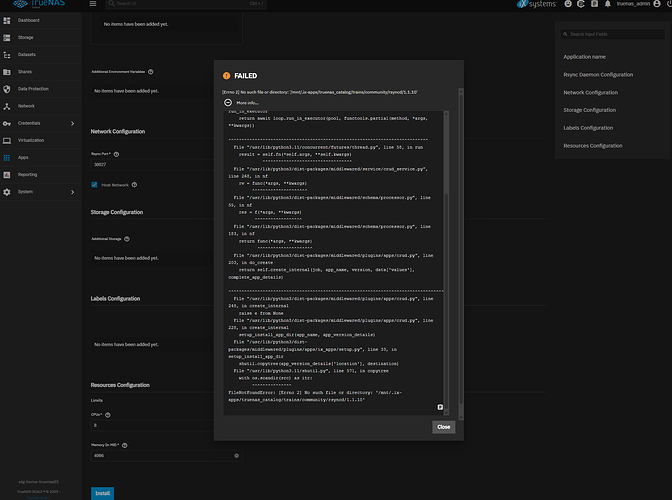
Task: Jump to Network Configuration section
Action: click(x=591, y=93)
